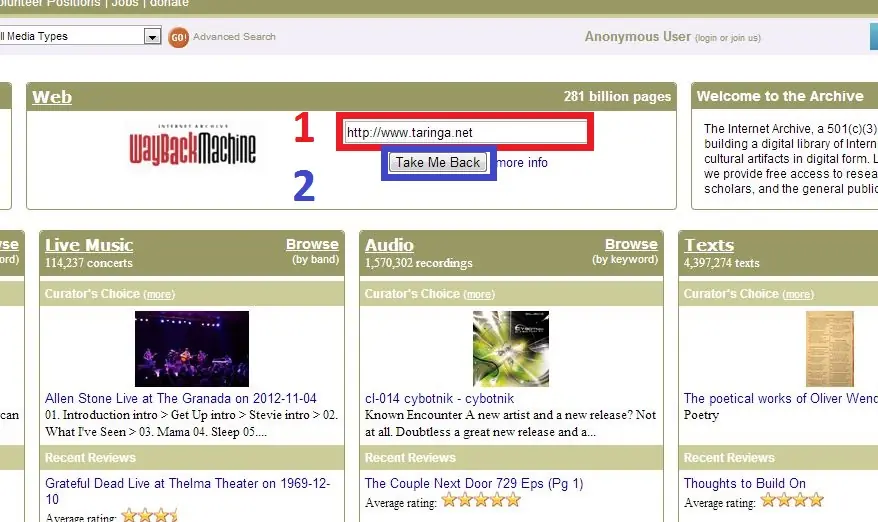
Task: Open the cybotnik album cover thumbnail
Action: coord(511,349)
